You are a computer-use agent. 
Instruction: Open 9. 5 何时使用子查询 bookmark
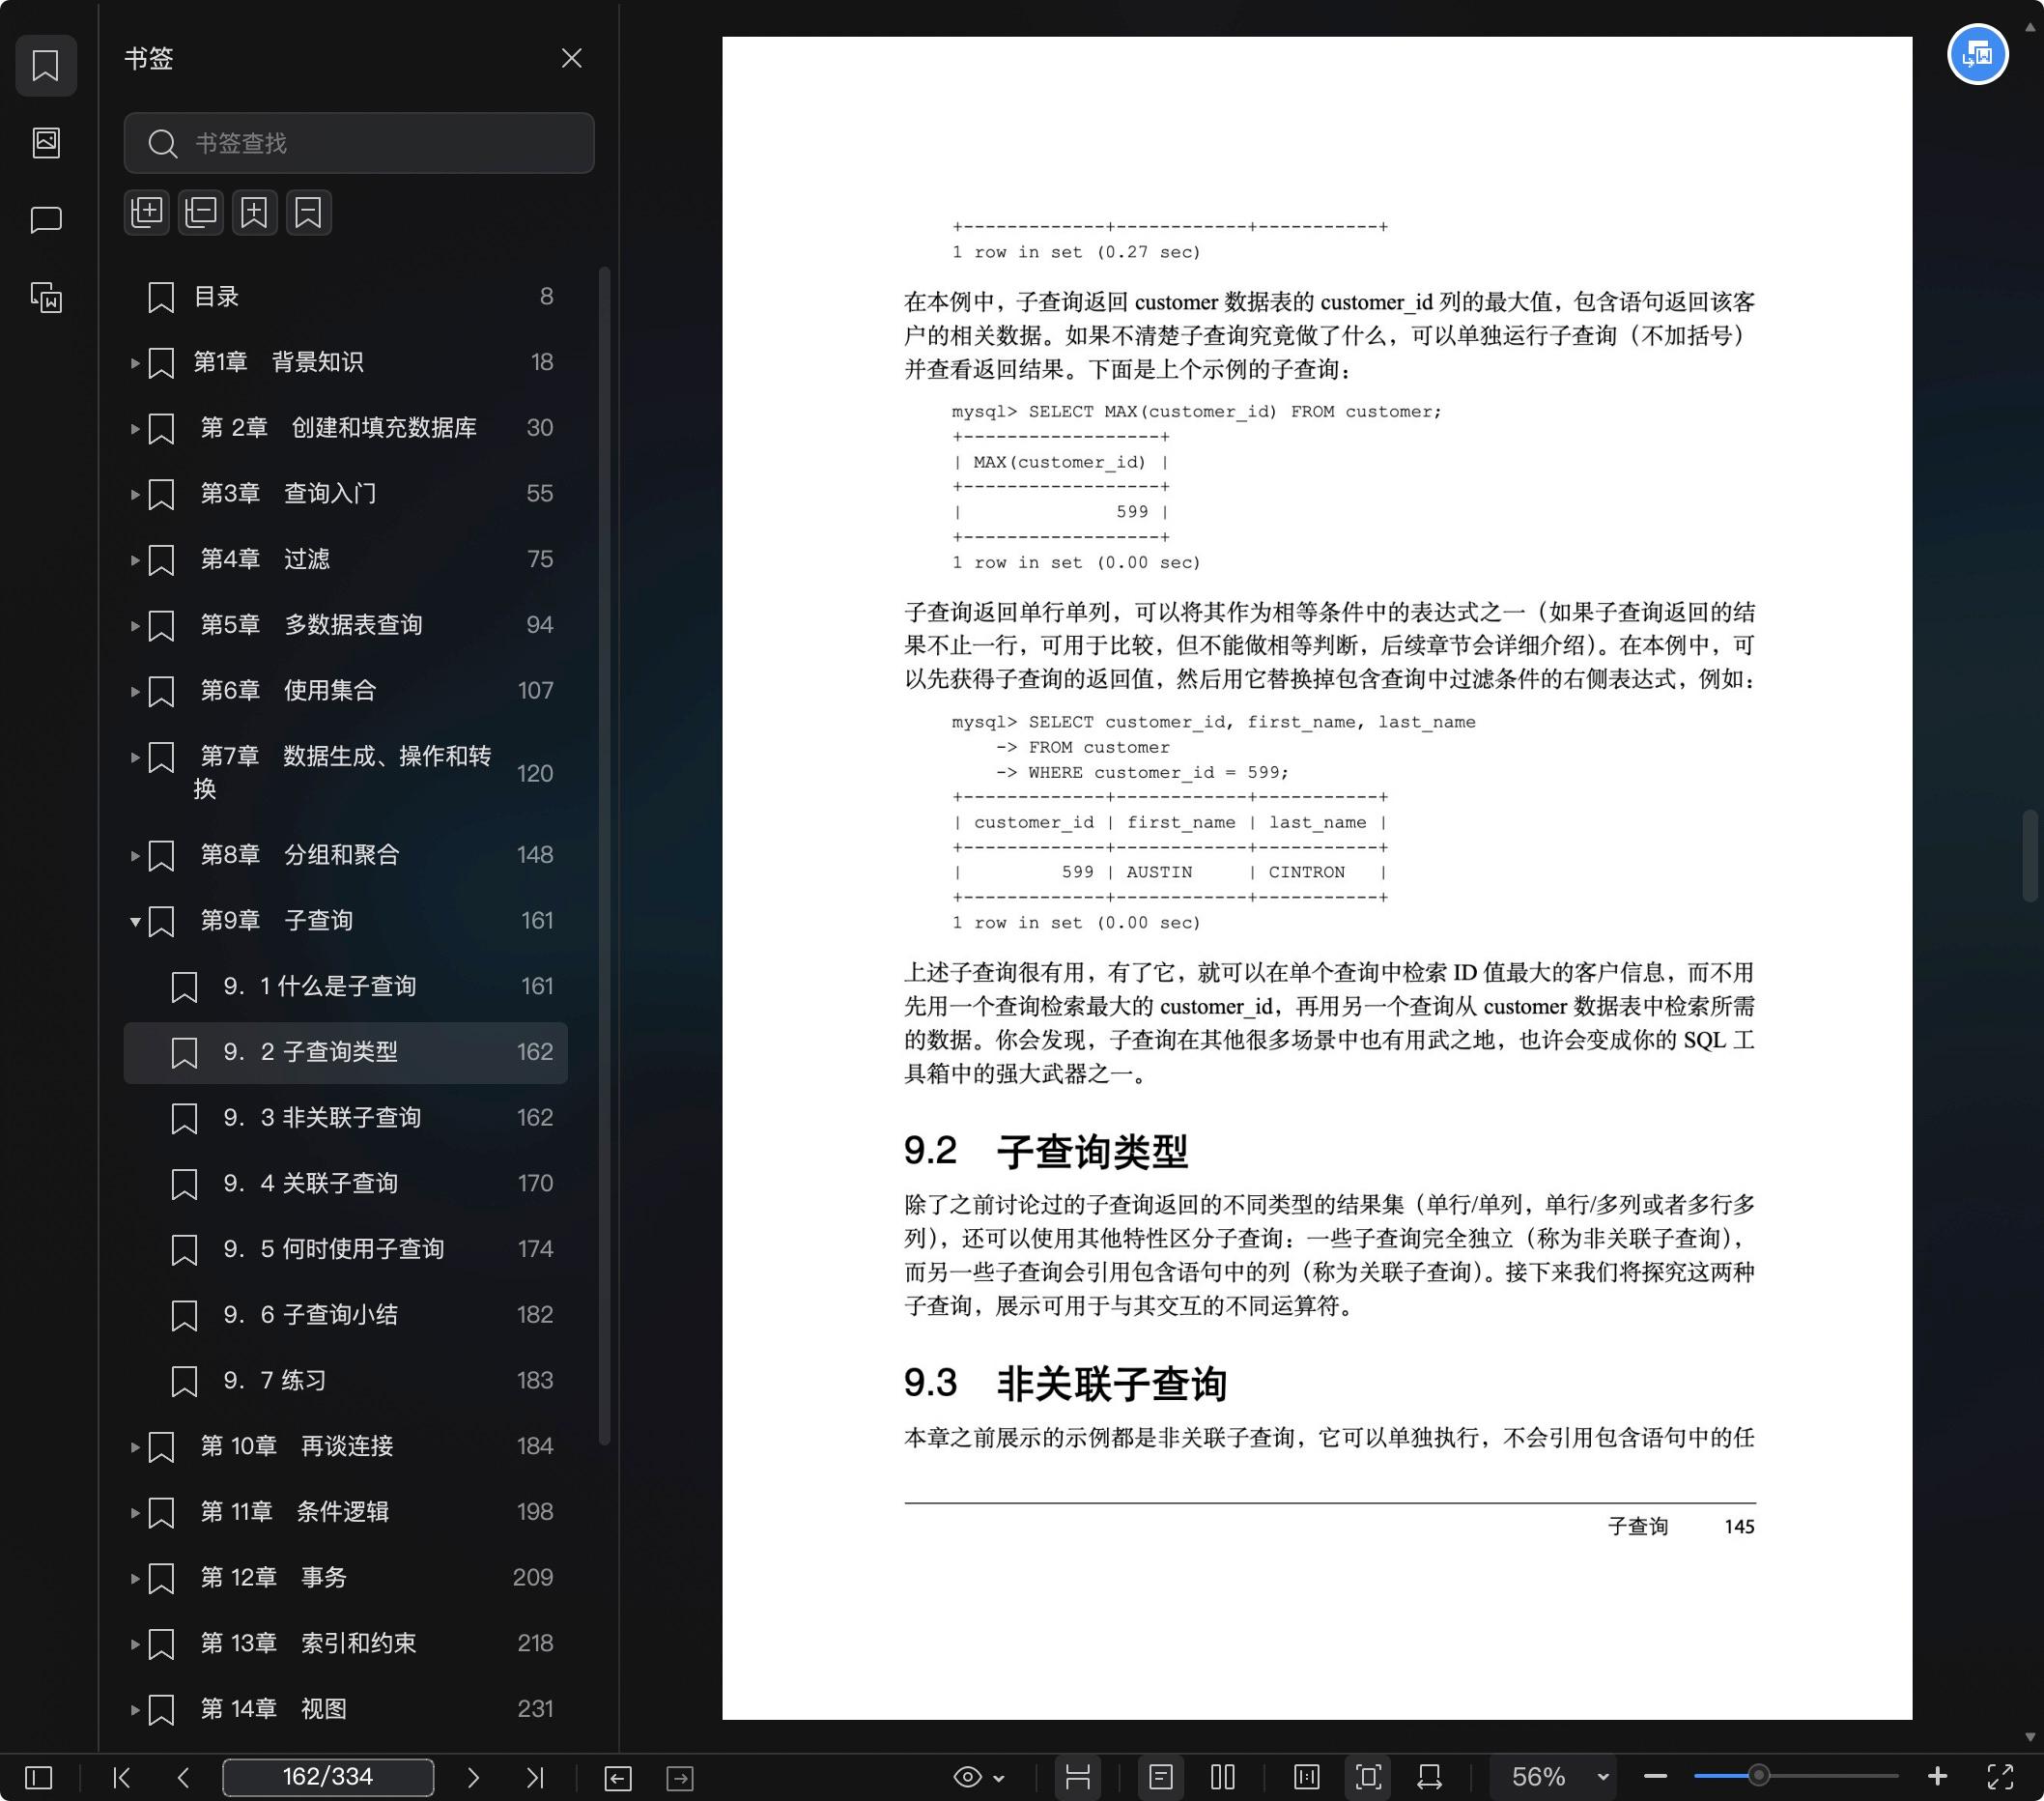coord(346,1249)
